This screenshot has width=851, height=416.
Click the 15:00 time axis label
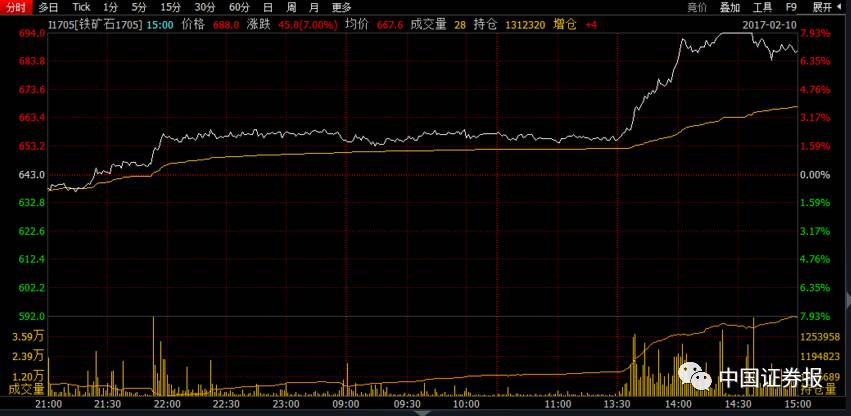coord(798,404)
